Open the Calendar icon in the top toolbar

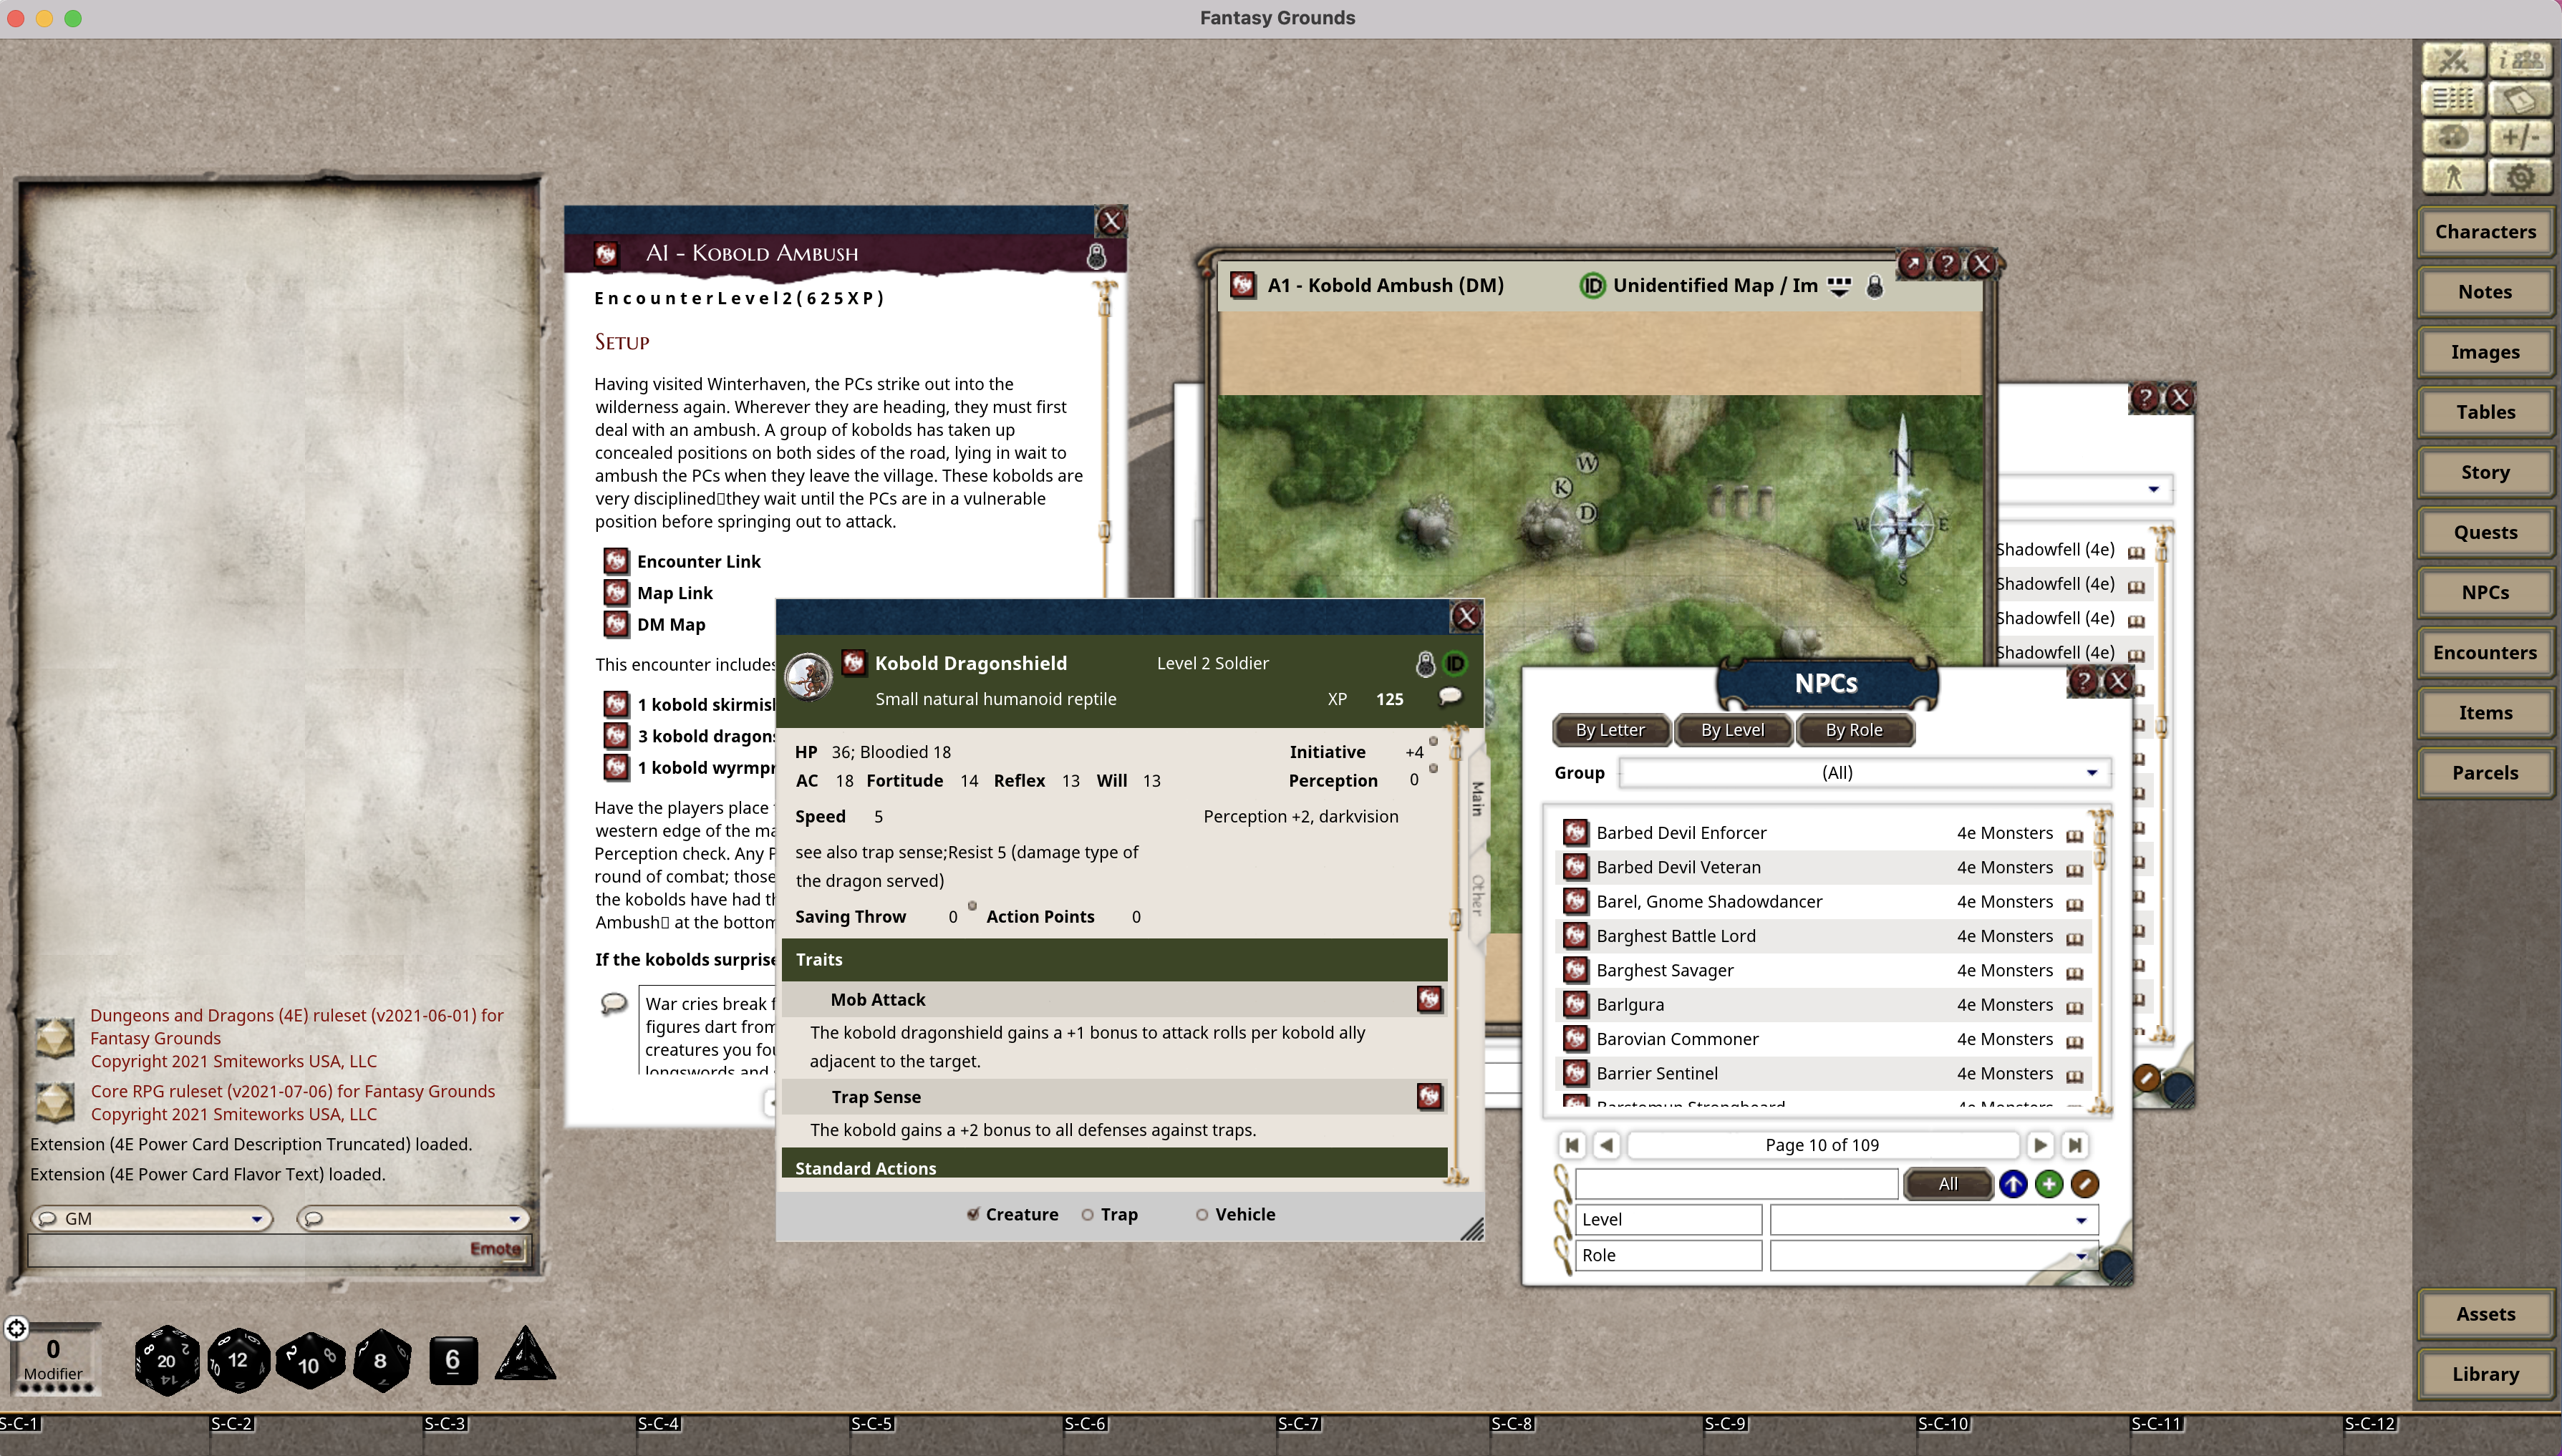click(x=2519, y=99)
